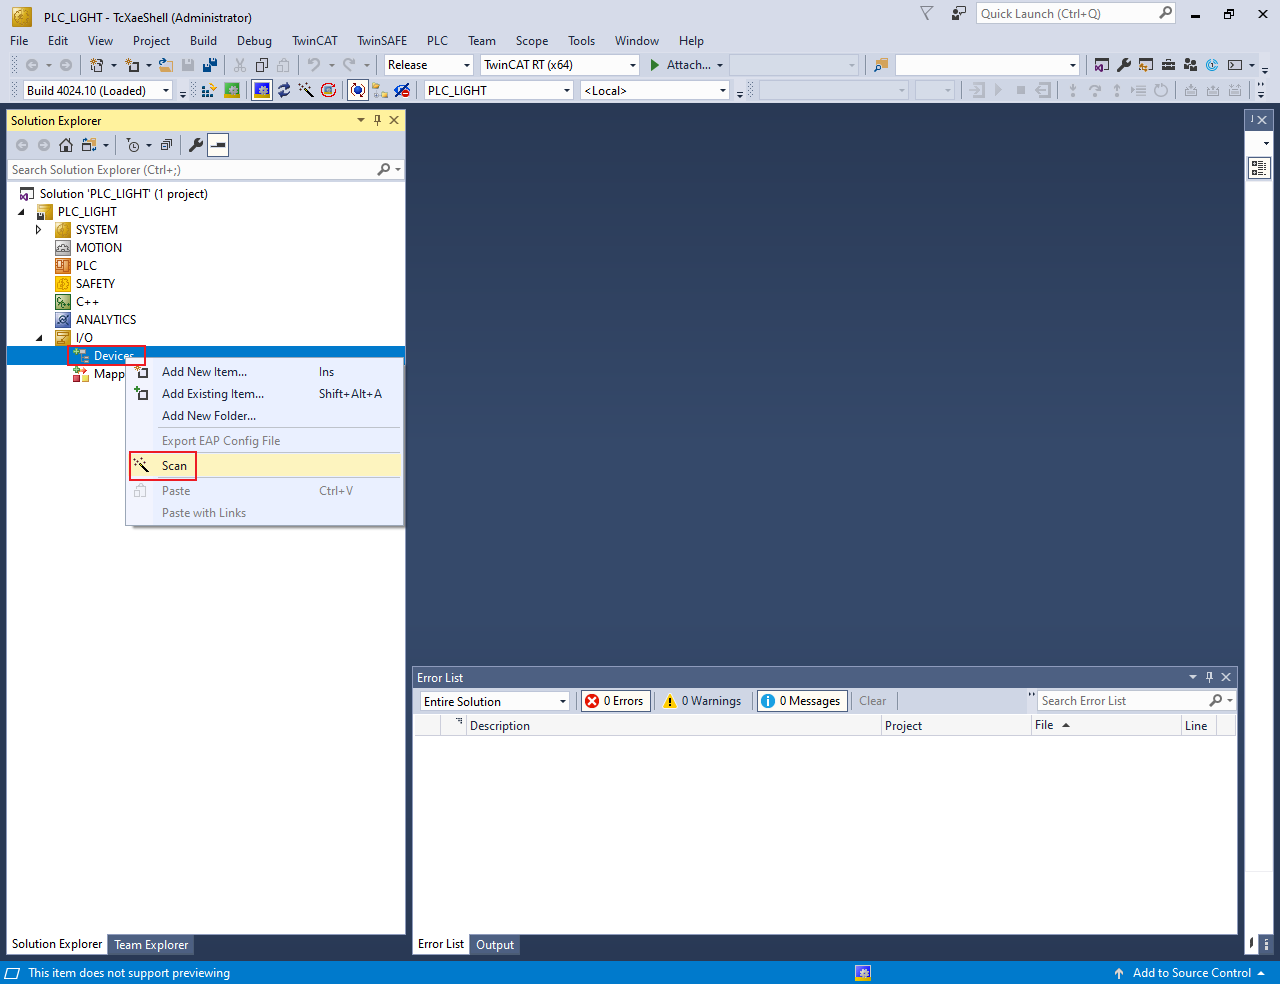Click the Save All toolbar icon

[210, 65]
